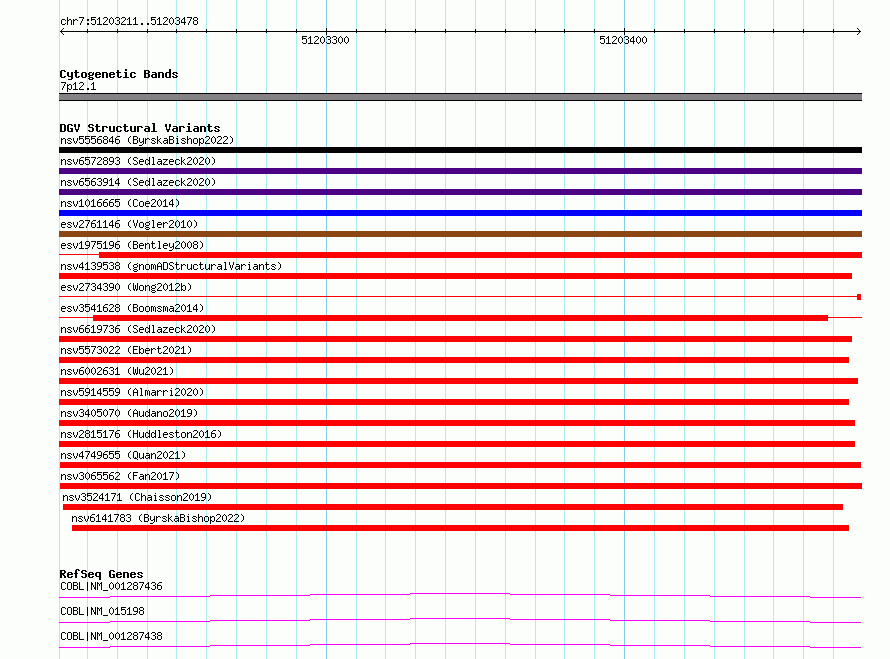
Task: Click the magenta COBL|NM_001287436 intron line
Action: tap(460, 595)
